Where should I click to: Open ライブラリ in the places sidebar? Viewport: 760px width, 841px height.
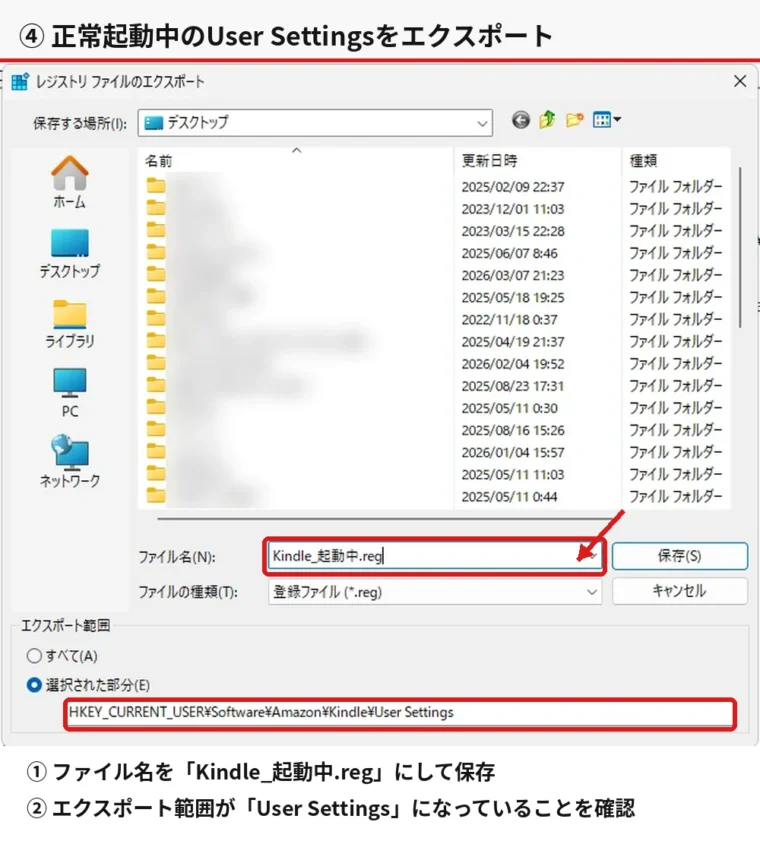click(x=70, y=323)
